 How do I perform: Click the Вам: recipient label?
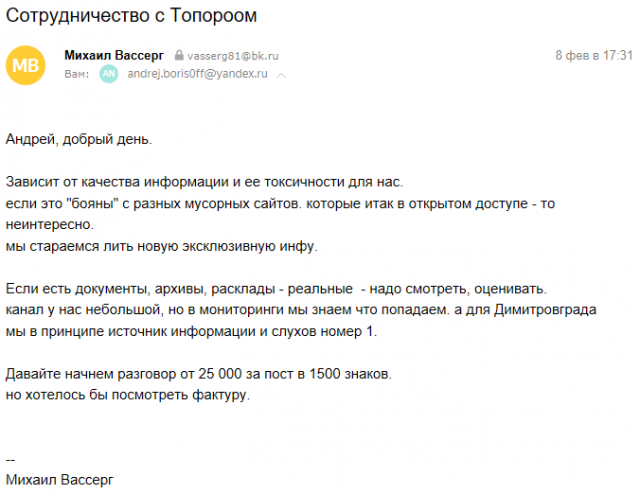click(76, 75)
